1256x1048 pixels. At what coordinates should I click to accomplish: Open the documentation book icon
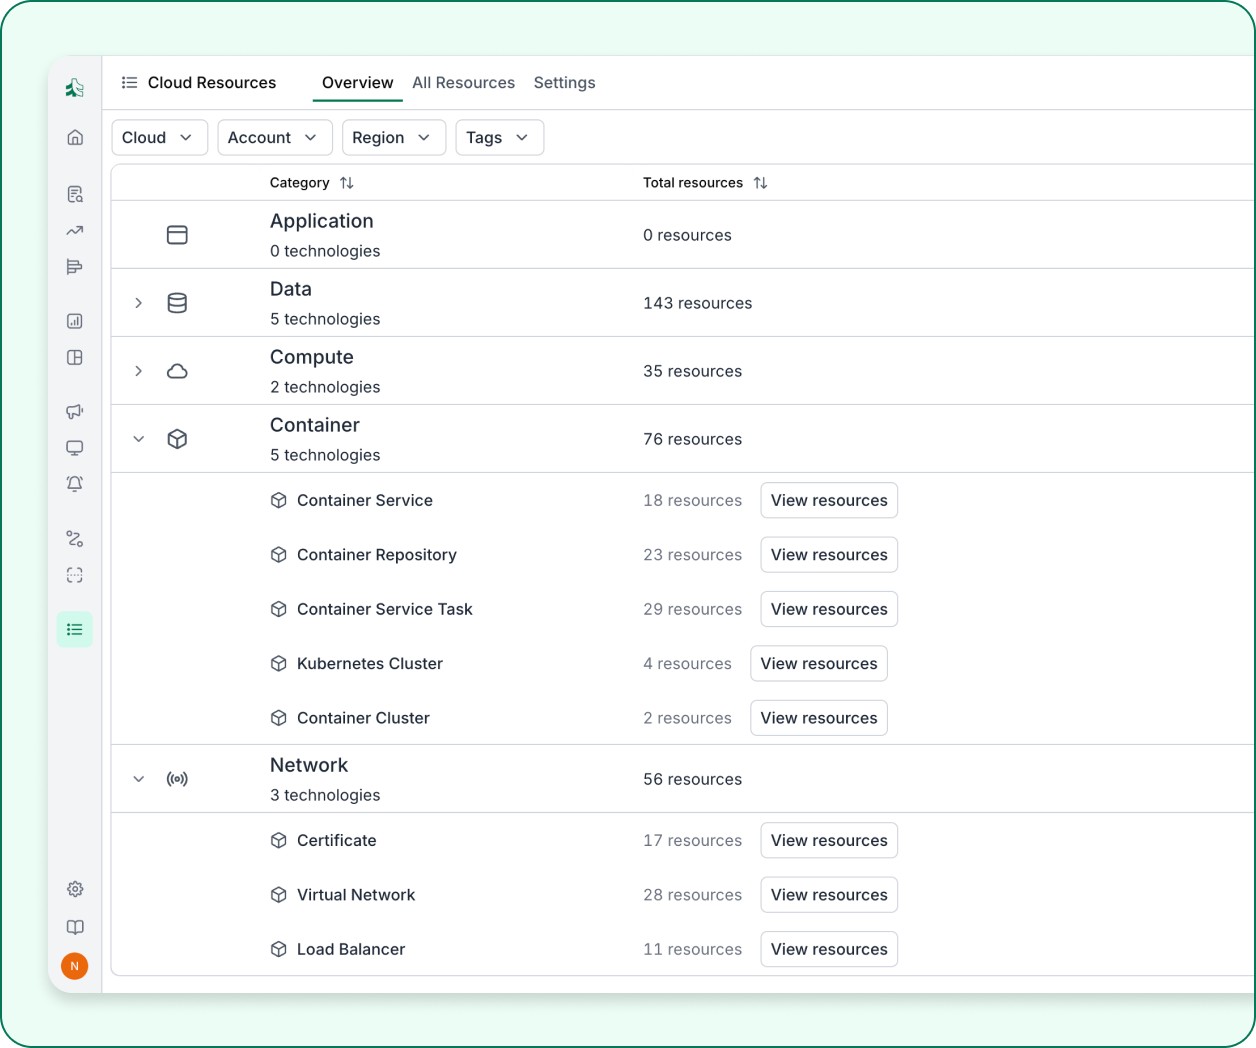pos(75,927)
